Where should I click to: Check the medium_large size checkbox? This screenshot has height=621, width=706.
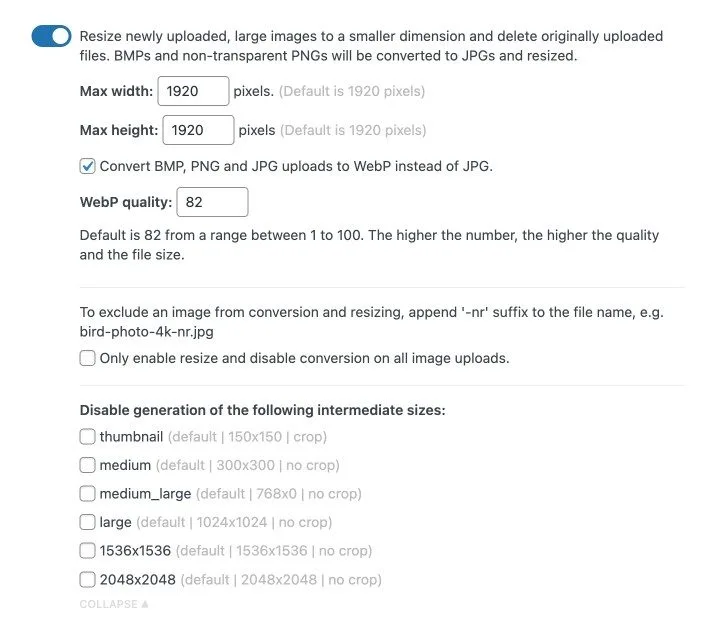[88, 494]
